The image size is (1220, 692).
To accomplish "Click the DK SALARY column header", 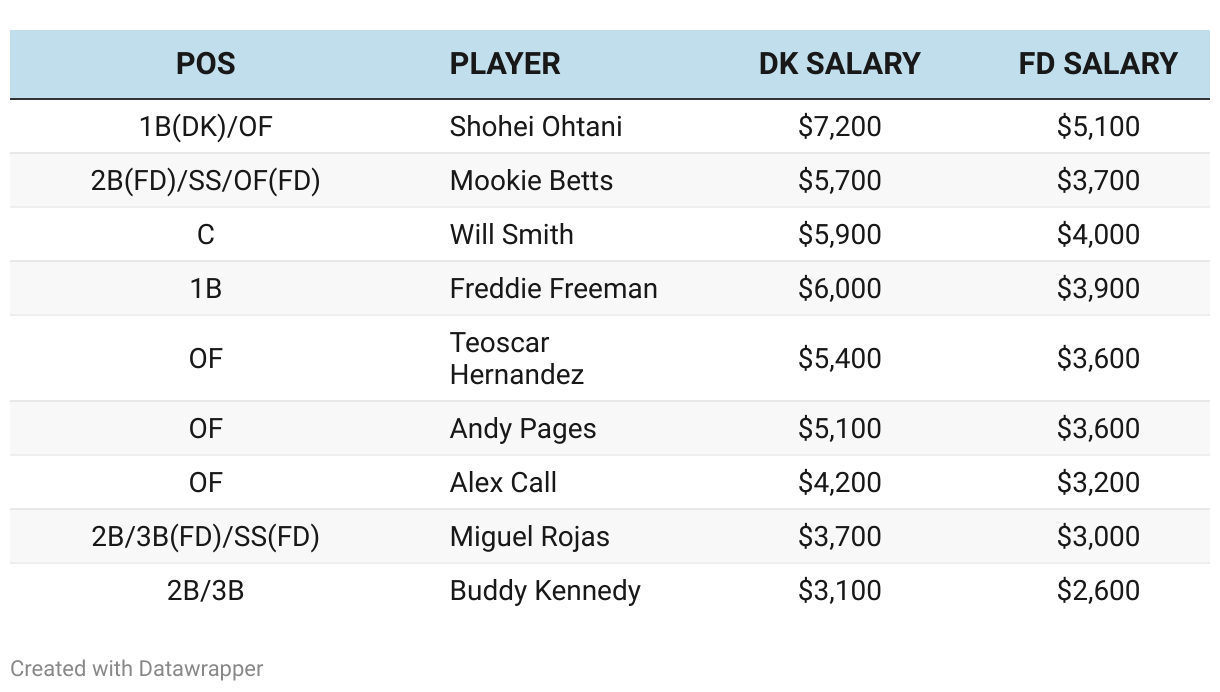I will pos(839,63).
